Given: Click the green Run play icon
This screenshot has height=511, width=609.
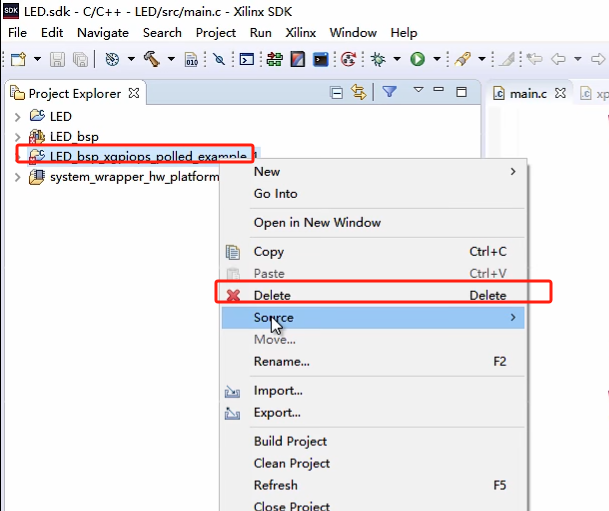Looking at the screenshot, I should 418,59.
